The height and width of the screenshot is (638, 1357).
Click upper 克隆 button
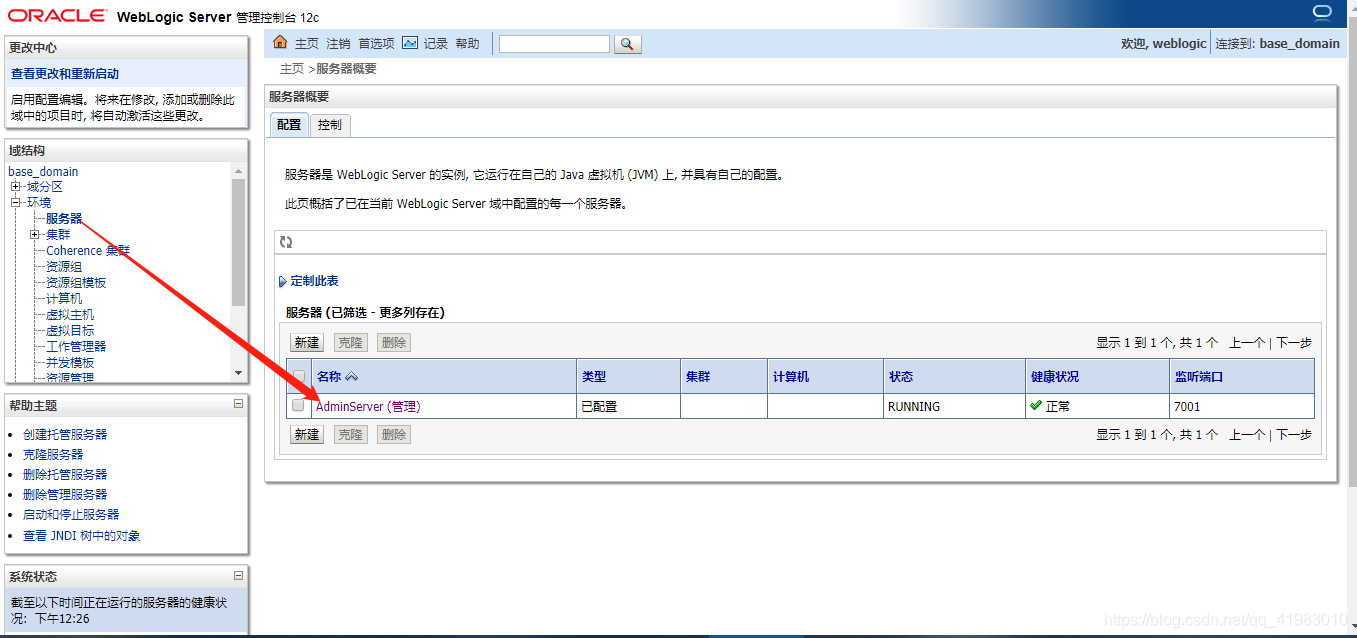pos(350,342)
